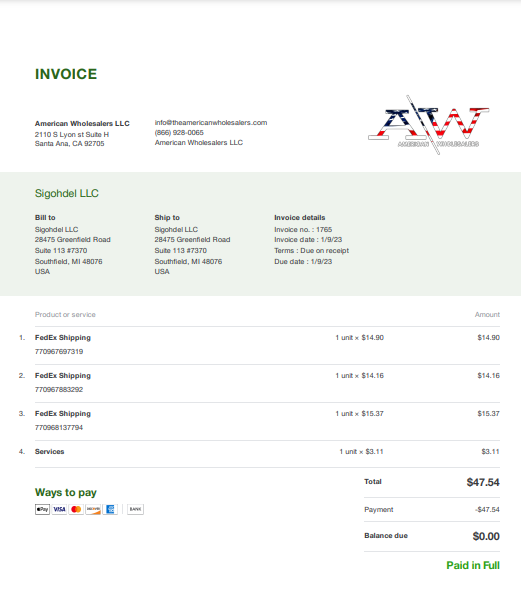Click the Balance due label
The width and height of the screenshot is (521, 602).
(x=386, y=536)
